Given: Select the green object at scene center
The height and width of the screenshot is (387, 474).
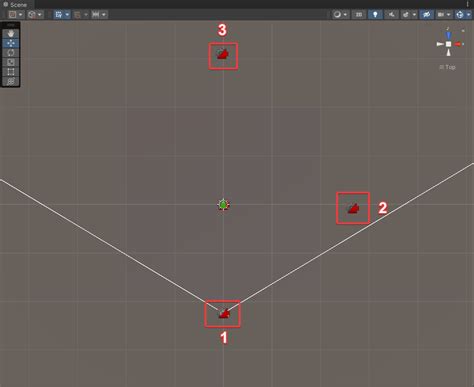Looking at the screenshot, I should 223,205.
